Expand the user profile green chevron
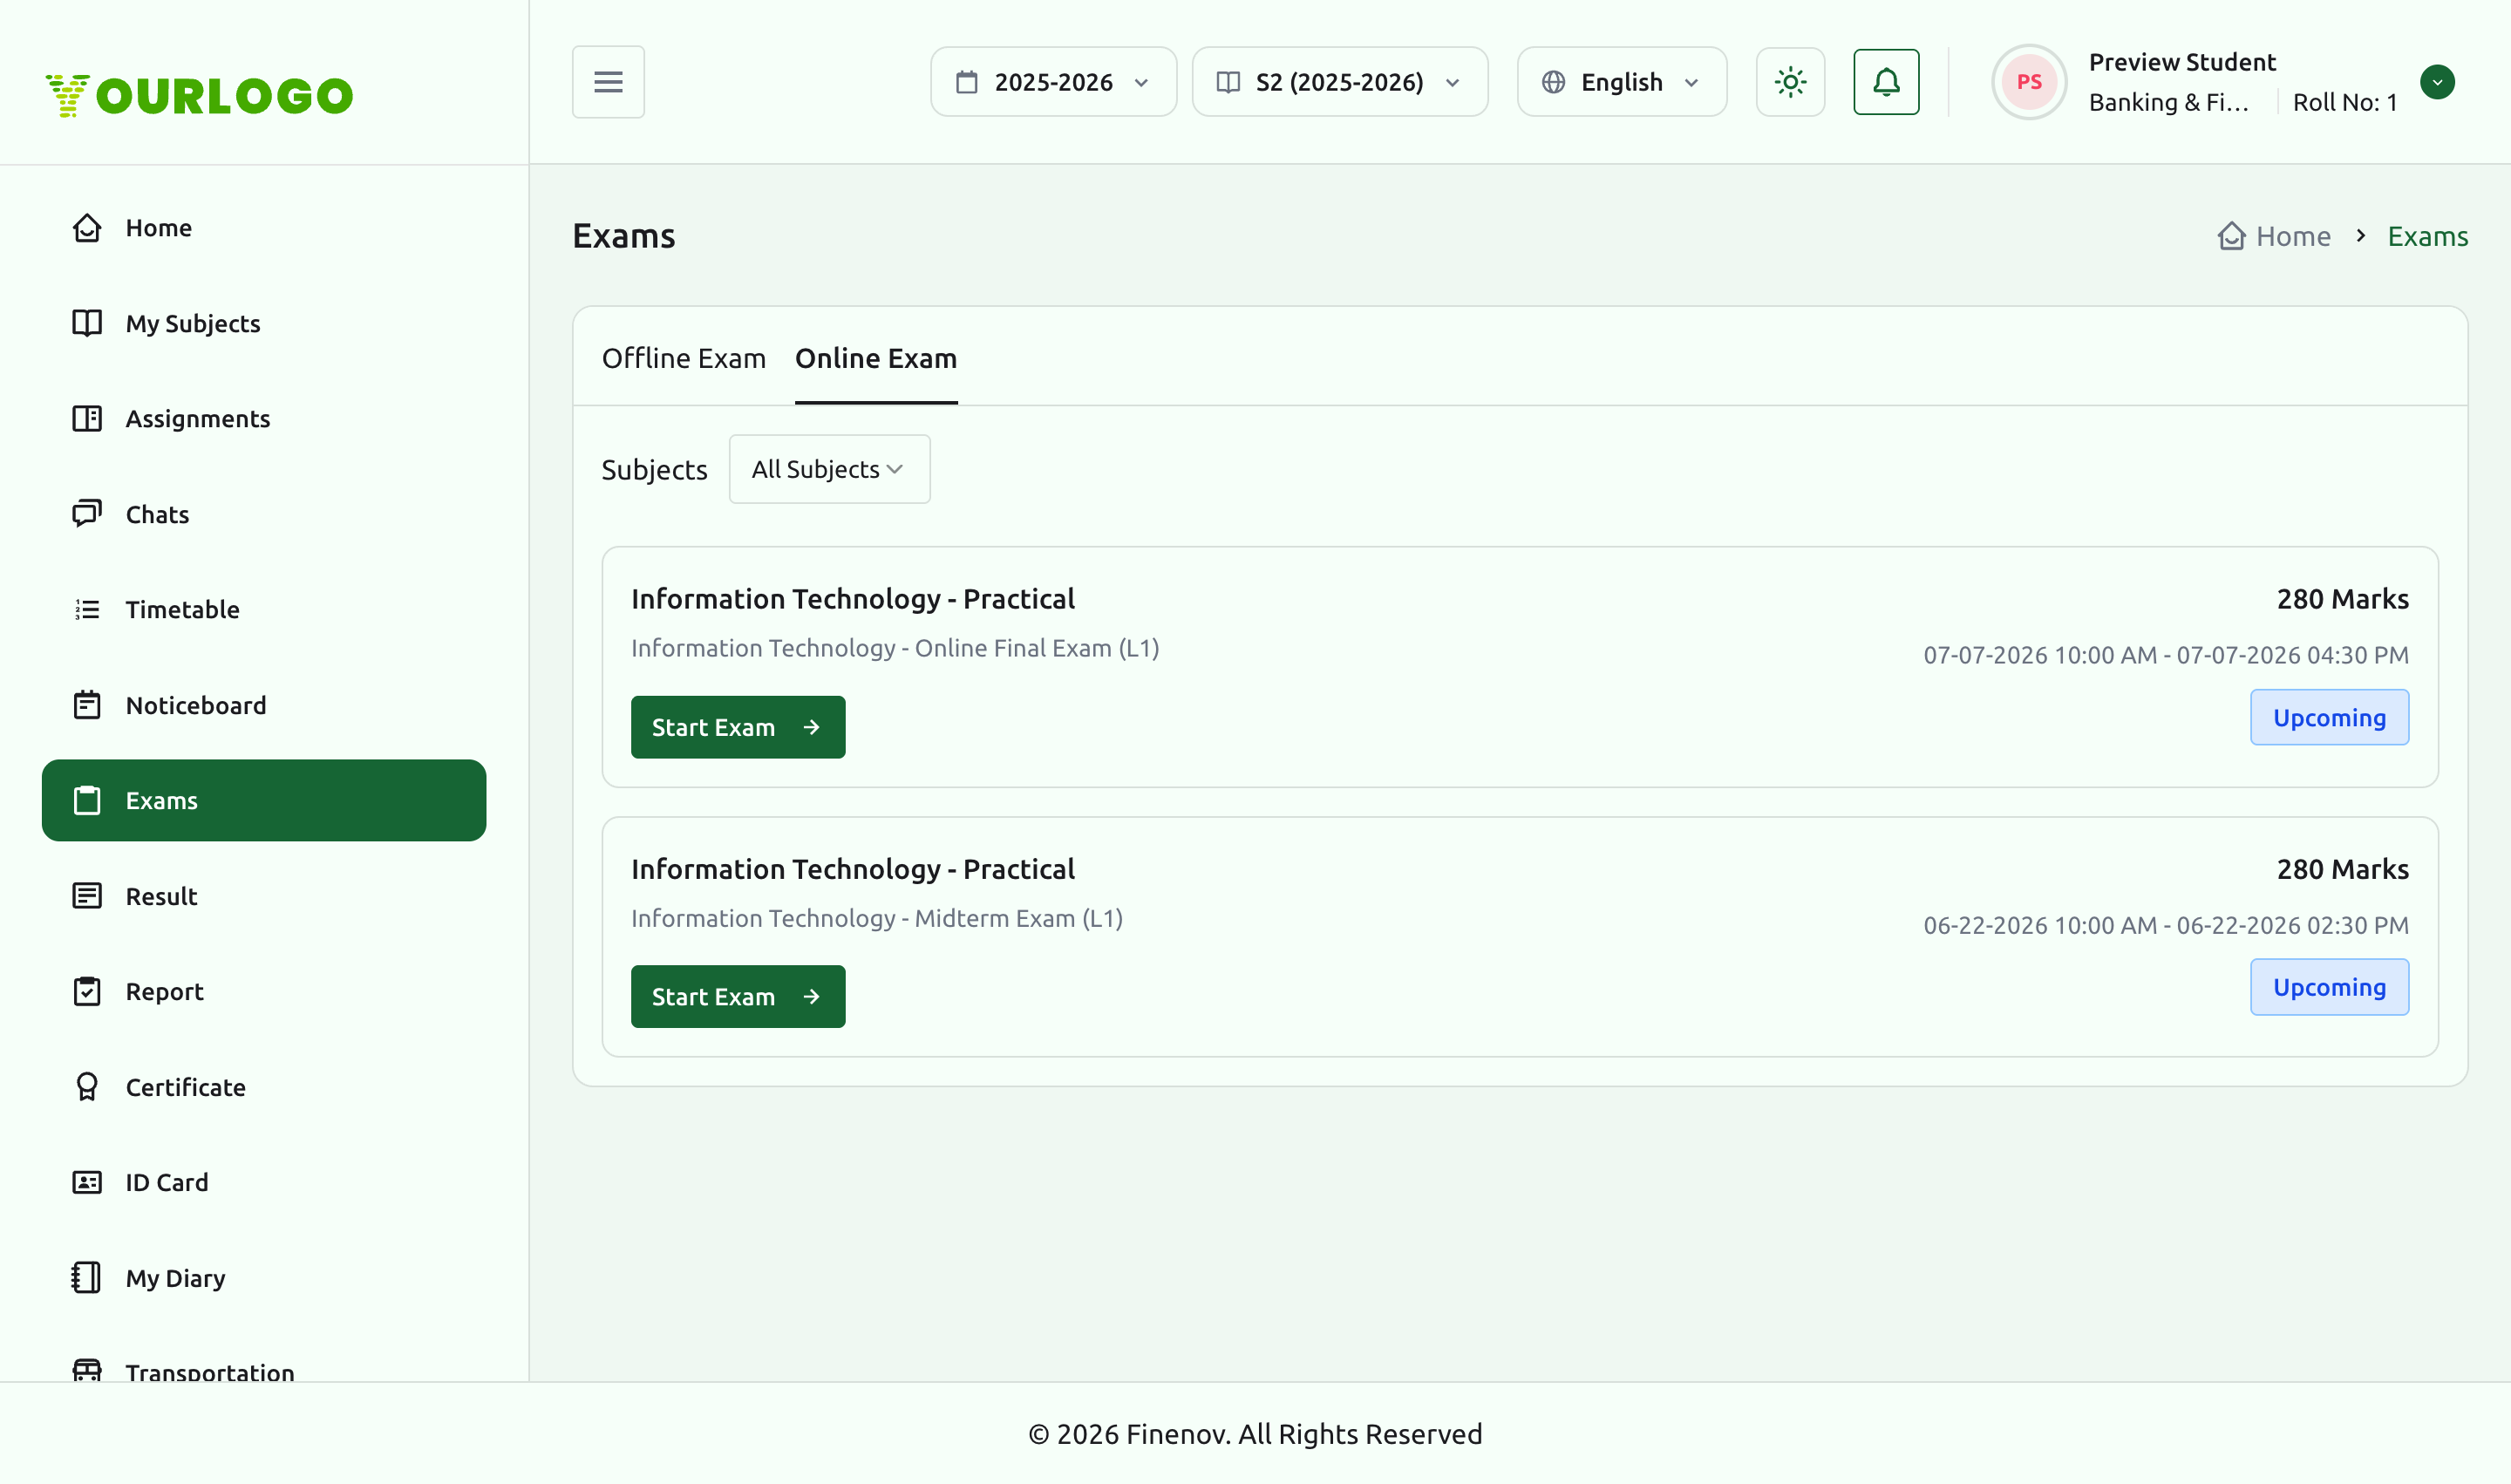Image resolution: width=2511 pixels, height=1484 pixels. (x=2437, y=82)
